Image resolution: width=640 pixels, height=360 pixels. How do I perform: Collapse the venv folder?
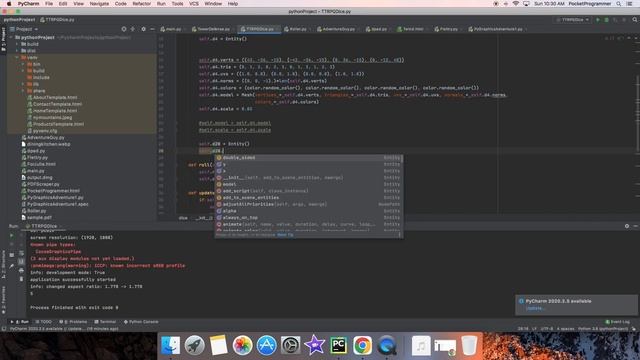(x=17, y=58)
